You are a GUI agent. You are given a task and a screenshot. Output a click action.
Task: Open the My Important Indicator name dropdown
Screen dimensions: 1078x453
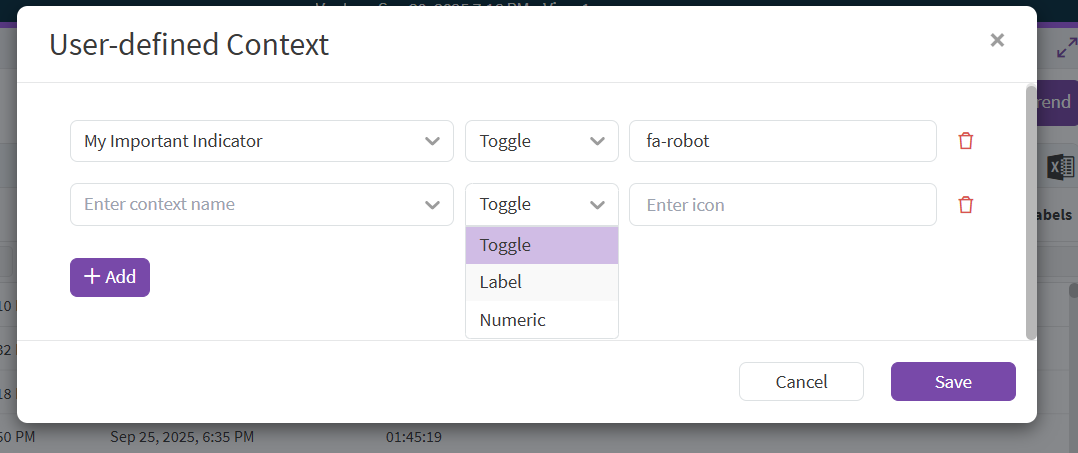point(432,141)
